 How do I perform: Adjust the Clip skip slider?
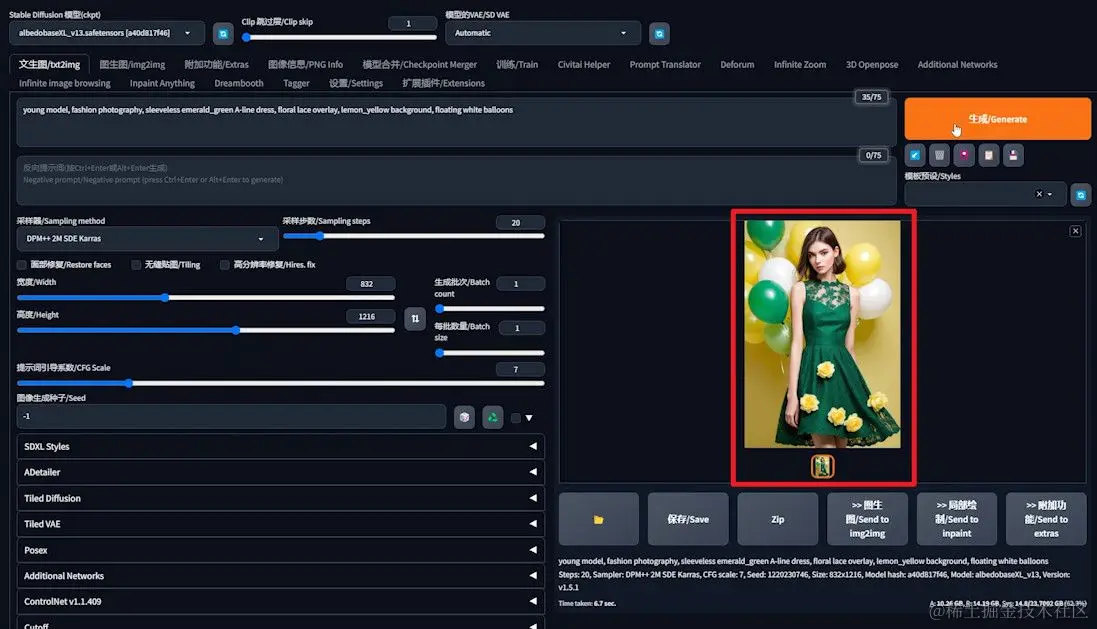pyautogui.click(x=339, y=37)
